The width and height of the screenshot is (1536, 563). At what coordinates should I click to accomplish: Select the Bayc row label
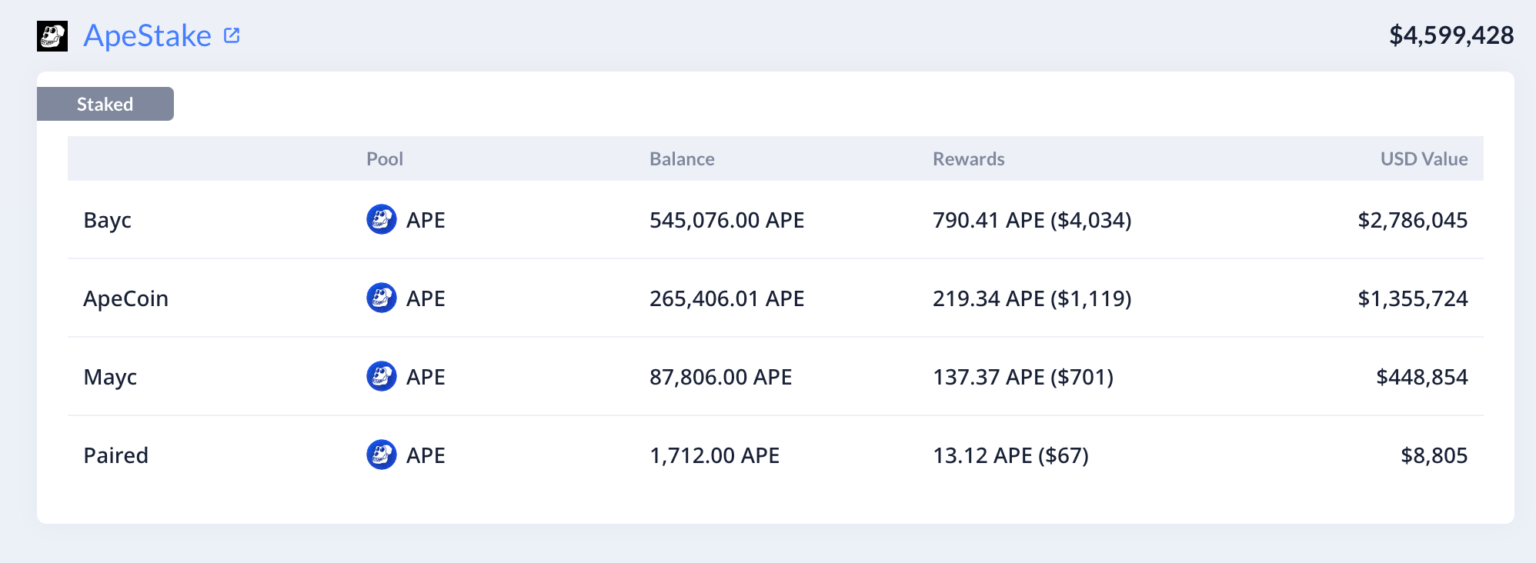click(x=107, y=220)
